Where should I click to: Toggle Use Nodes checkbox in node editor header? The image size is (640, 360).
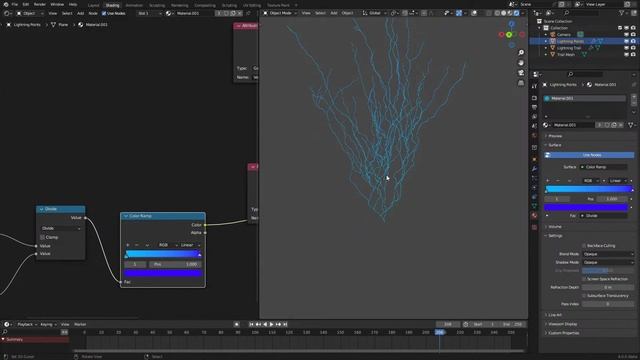pos(104,13)
